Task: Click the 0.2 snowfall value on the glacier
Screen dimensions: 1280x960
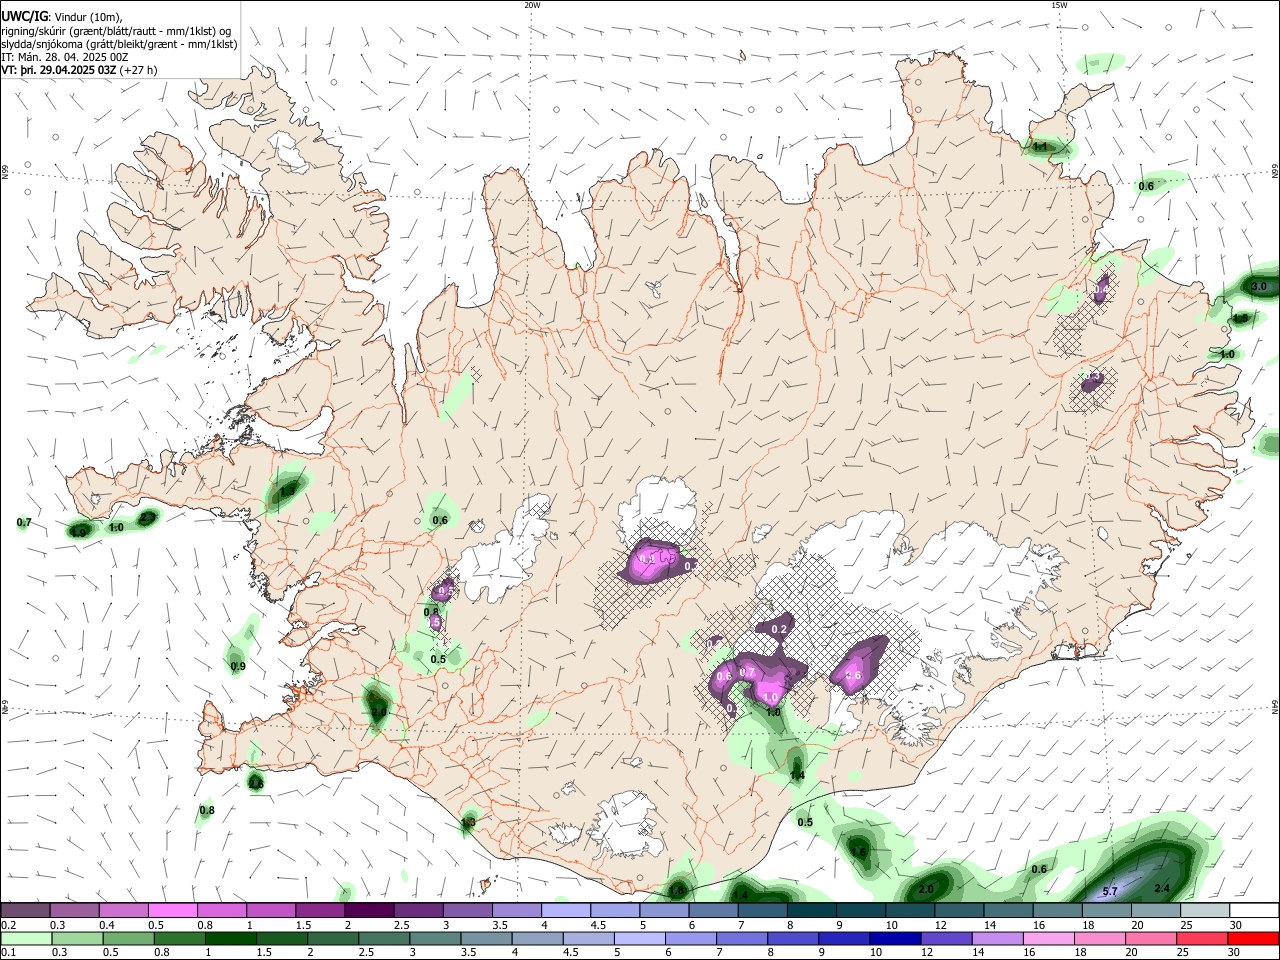Action: (x=781, y=628)
